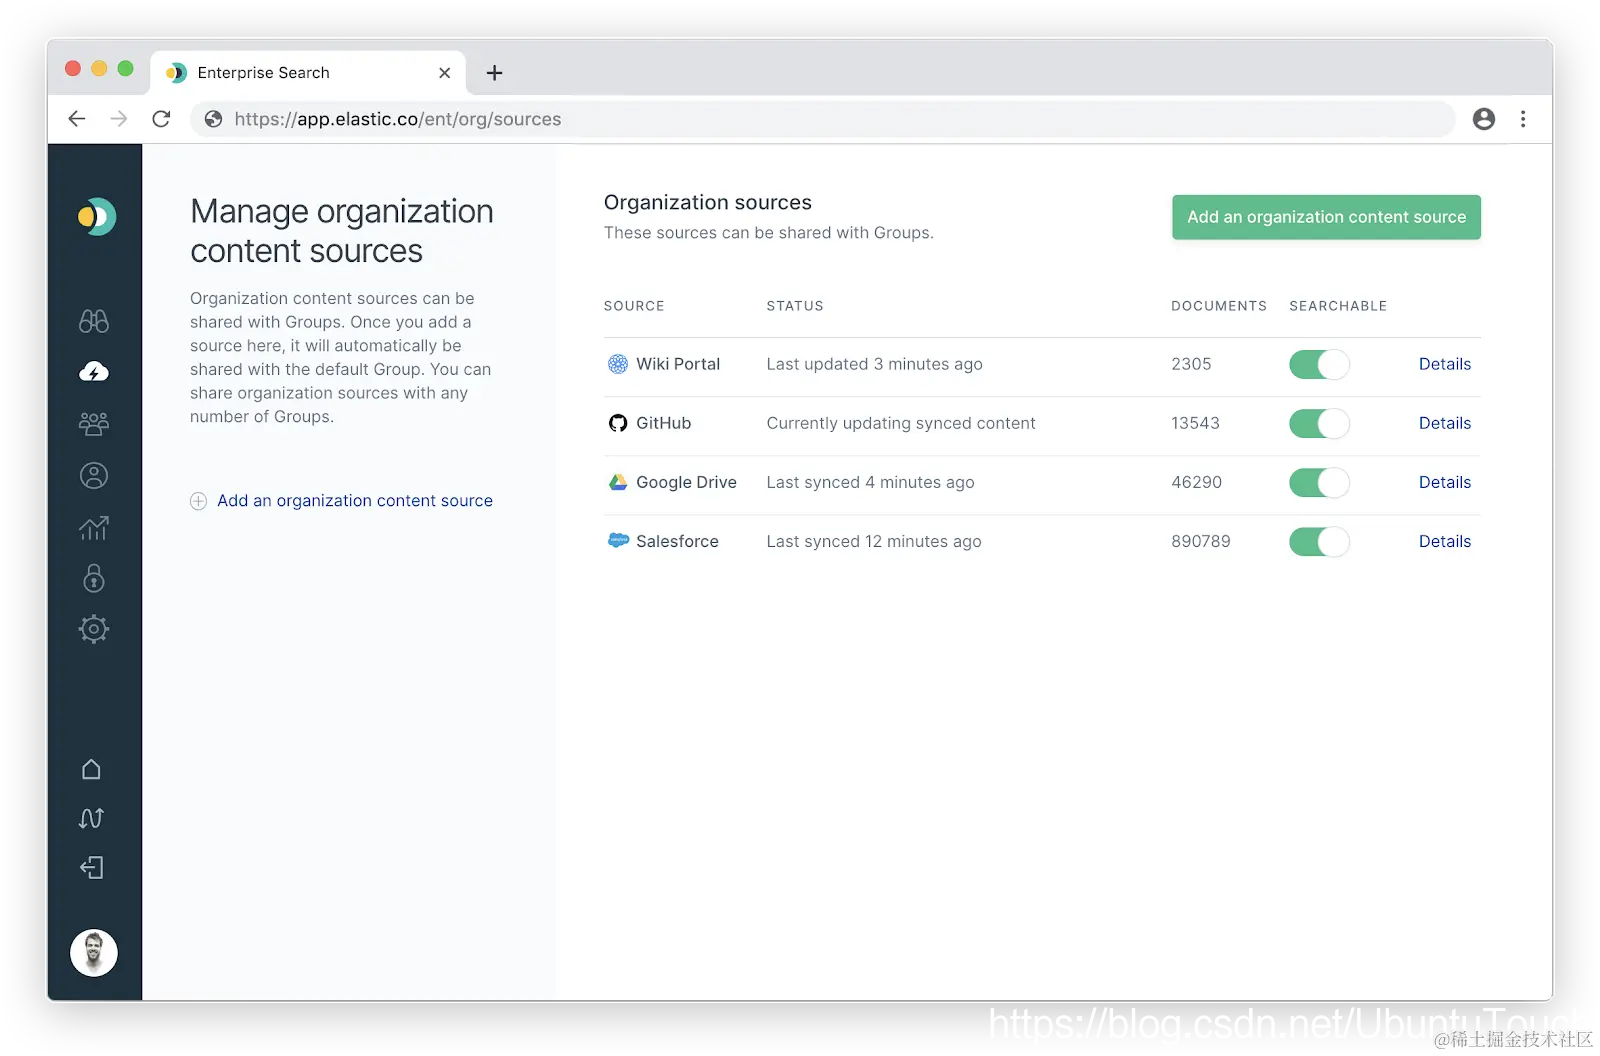Click the Salesforce source name
This screenshot has height=1056, width=1600.
point(677,541)
